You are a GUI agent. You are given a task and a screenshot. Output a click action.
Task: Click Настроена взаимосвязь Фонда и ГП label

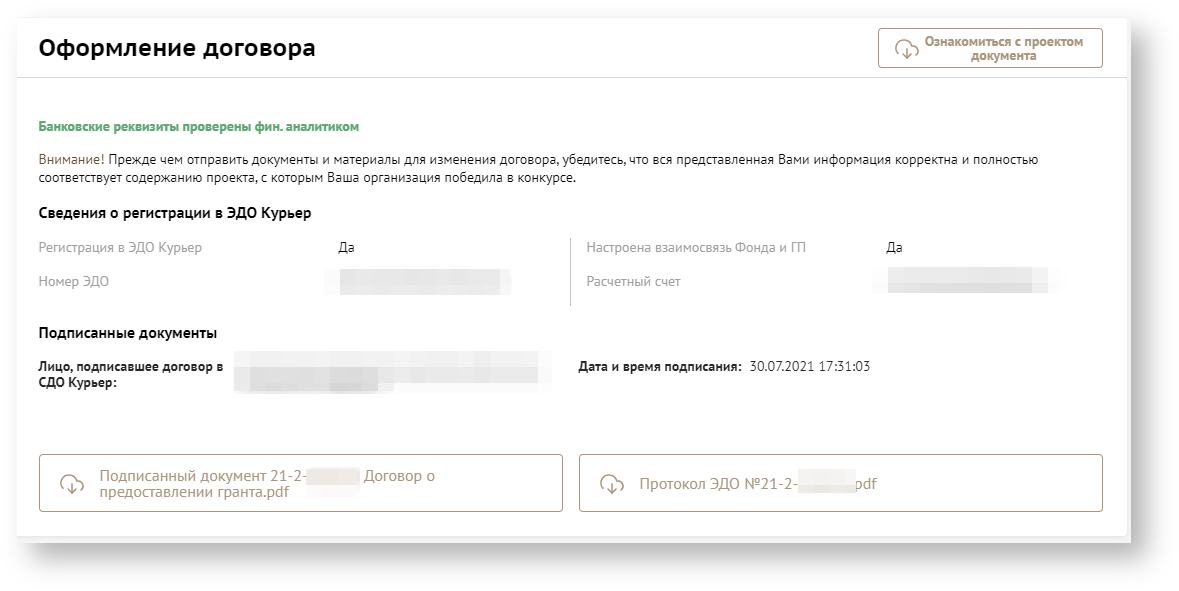click(x=696, y=248)
